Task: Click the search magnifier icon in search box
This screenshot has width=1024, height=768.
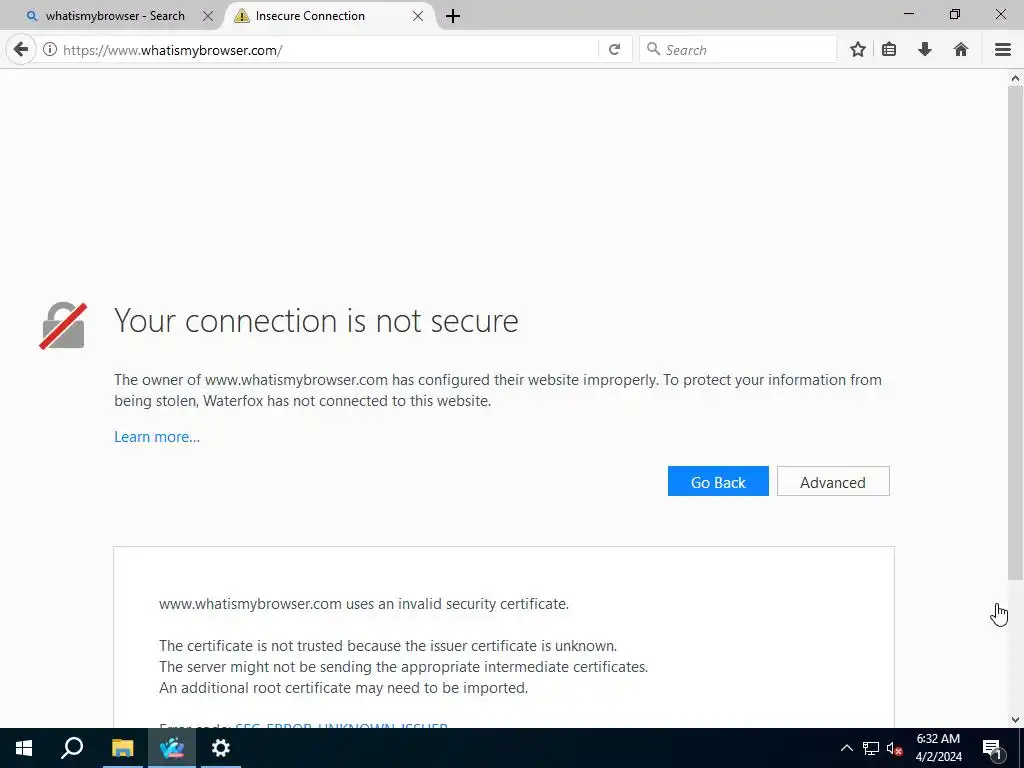Action: pos(653,49)
